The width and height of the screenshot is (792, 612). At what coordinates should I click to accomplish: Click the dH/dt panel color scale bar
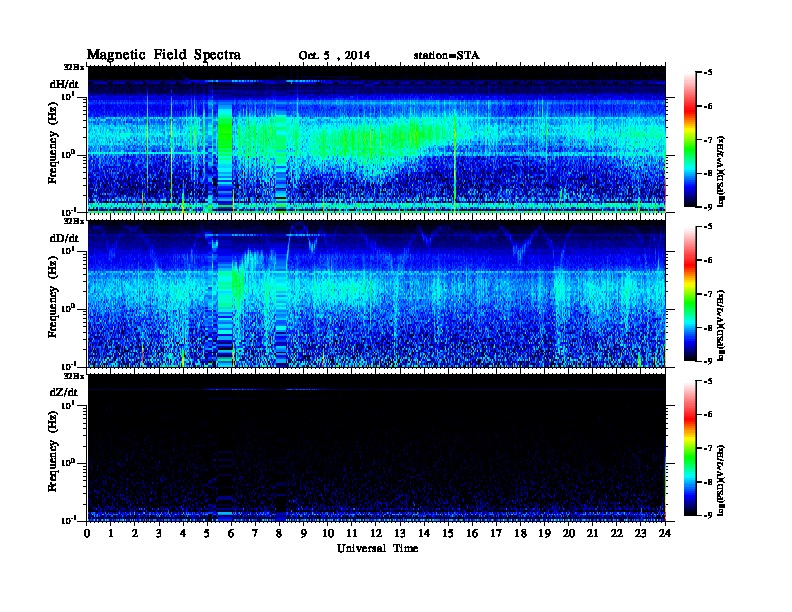point(689,140)
